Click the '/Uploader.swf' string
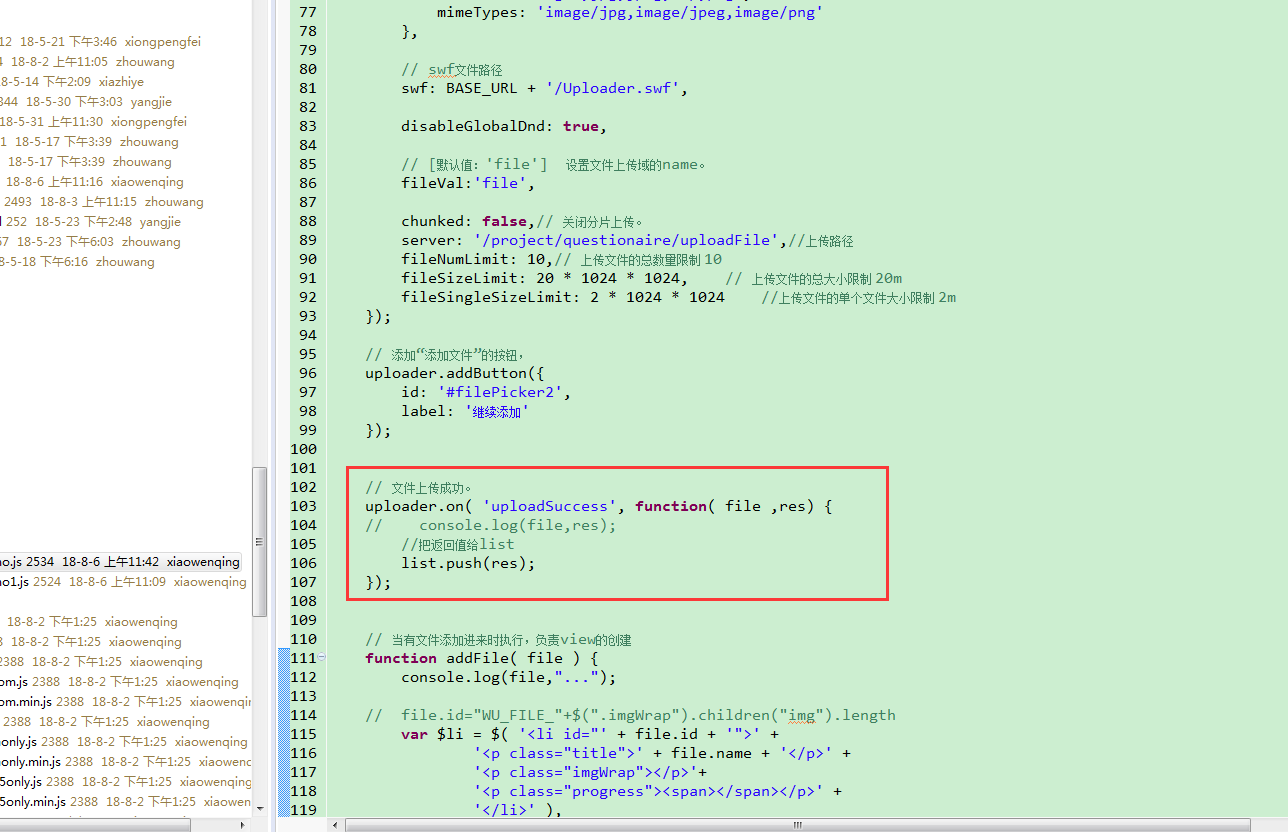Image resolution: width=1288 pixels, height=832 pixels. tap(614, 88)
